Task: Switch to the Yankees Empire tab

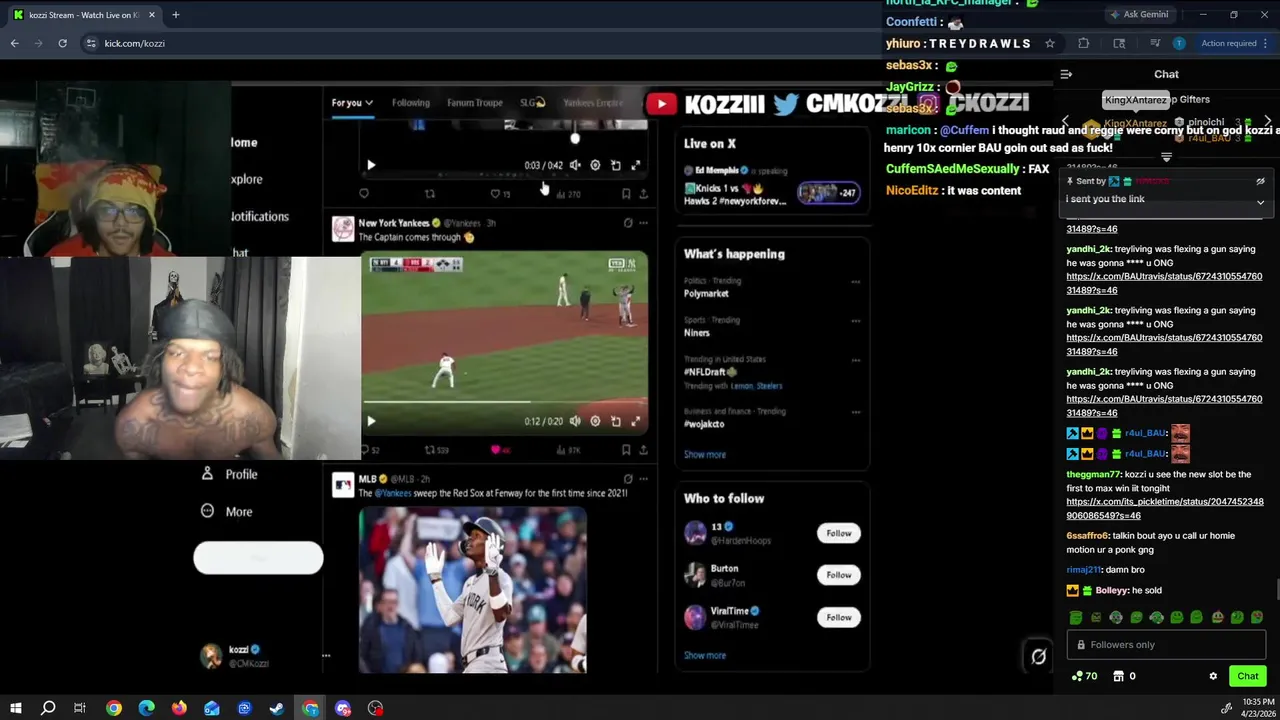Action: tap(593, 102)
